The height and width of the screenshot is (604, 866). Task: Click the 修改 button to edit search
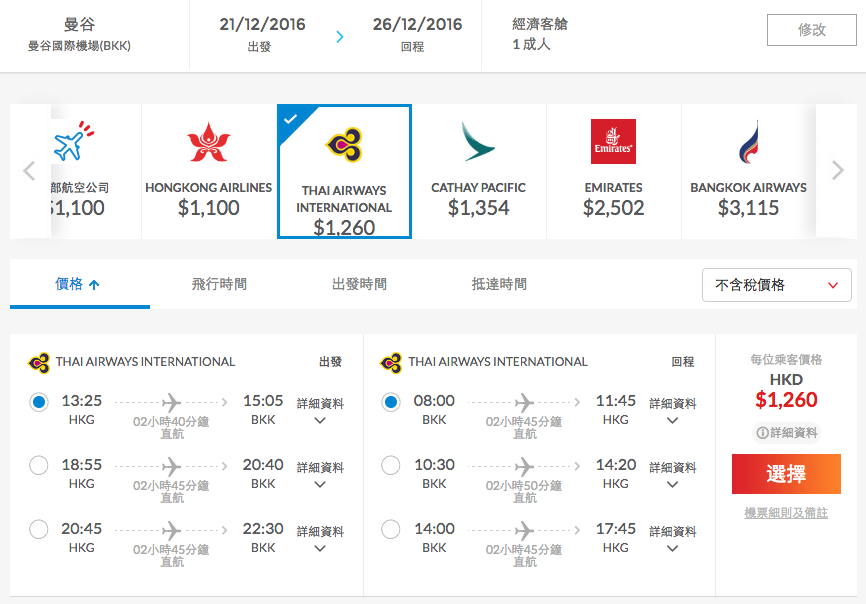(x=811, y=30)
